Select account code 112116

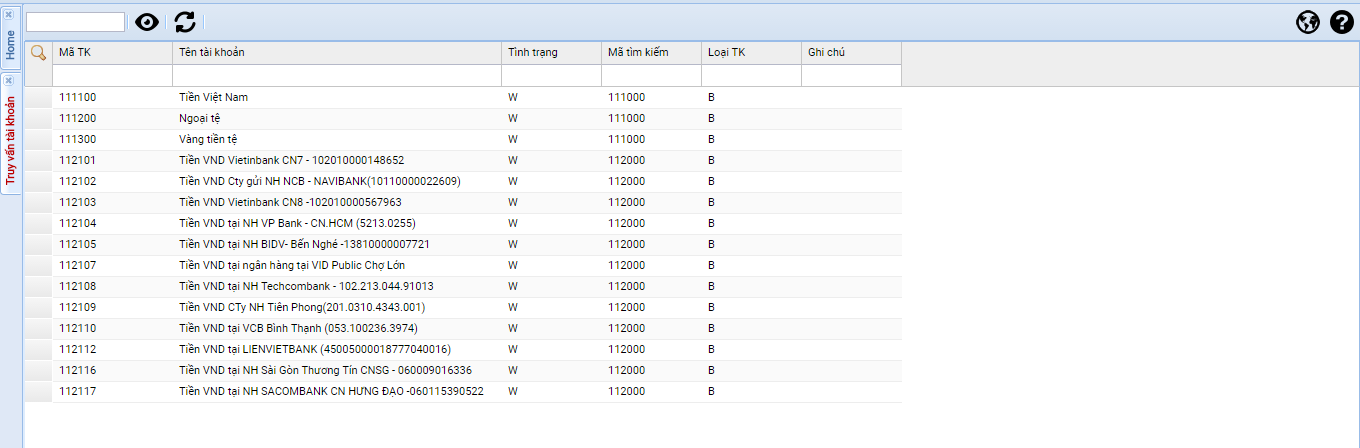tap(78, 370)
